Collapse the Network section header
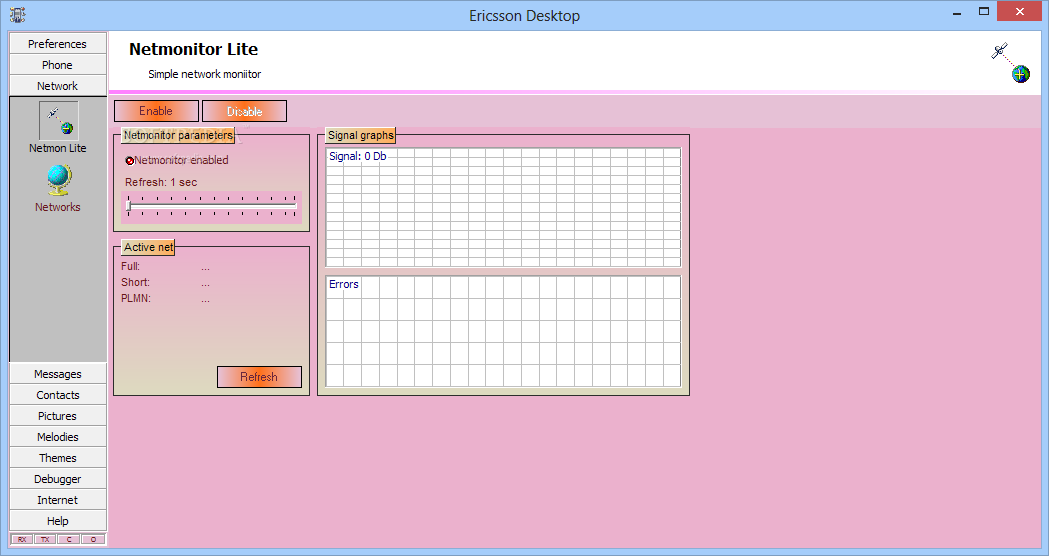Viewport: 1049px width, 556px height. tap(58, 86)
